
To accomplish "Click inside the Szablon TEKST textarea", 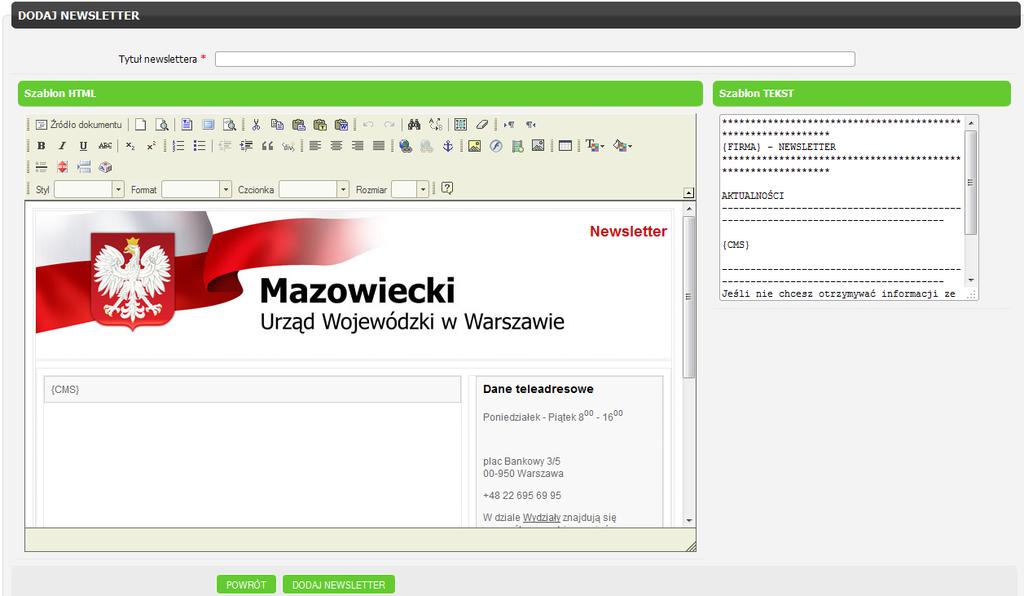I will [x=842, y=208].
